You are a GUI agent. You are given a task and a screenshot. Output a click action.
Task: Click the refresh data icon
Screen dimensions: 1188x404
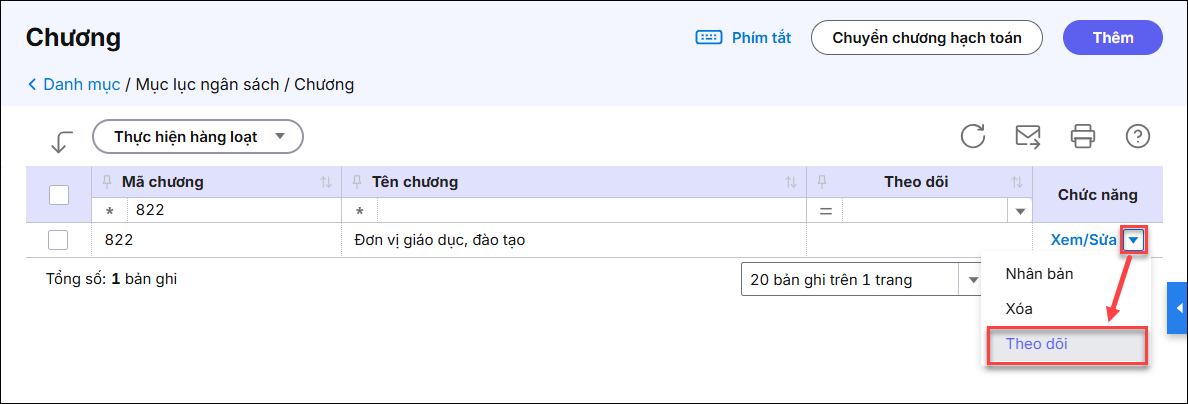[973, 136]
